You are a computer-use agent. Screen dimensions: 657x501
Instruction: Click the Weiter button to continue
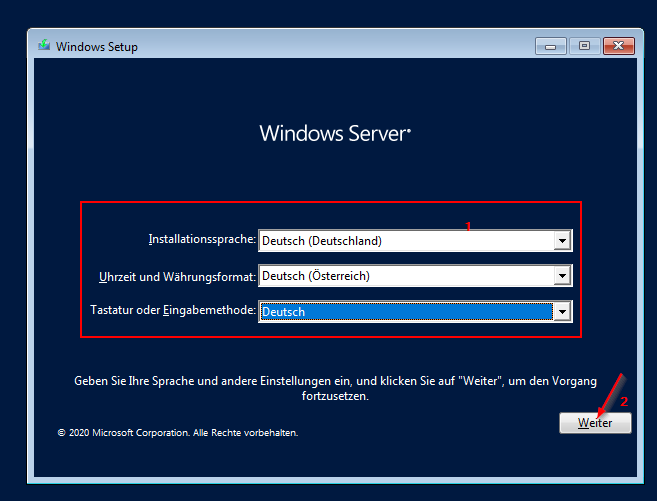595,423
